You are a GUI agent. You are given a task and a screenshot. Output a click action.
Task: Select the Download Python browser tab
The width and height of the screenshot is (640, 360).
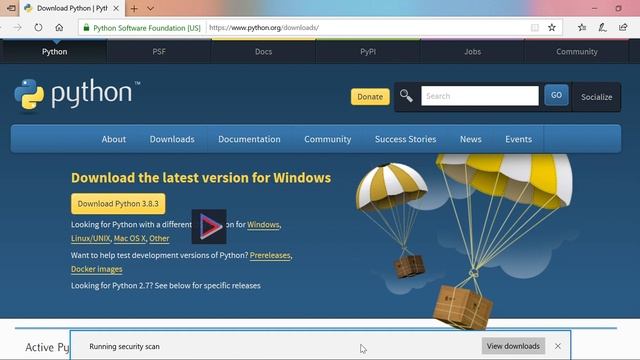coord(72,8)
